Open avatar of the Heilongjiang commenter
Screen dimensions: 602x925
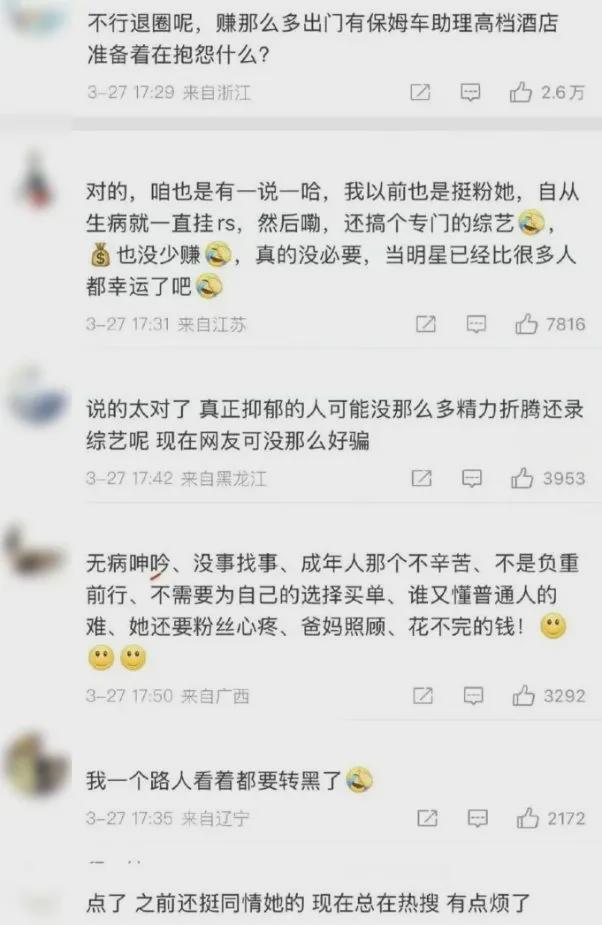click(37, 396)
